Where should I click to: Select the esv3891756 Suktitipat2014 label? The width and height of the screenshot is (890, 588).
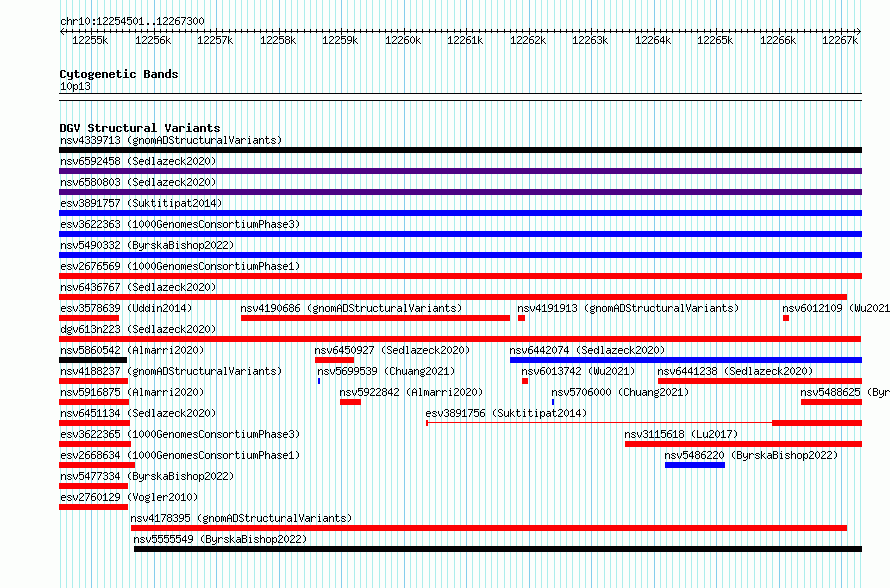tap(506, 413)
